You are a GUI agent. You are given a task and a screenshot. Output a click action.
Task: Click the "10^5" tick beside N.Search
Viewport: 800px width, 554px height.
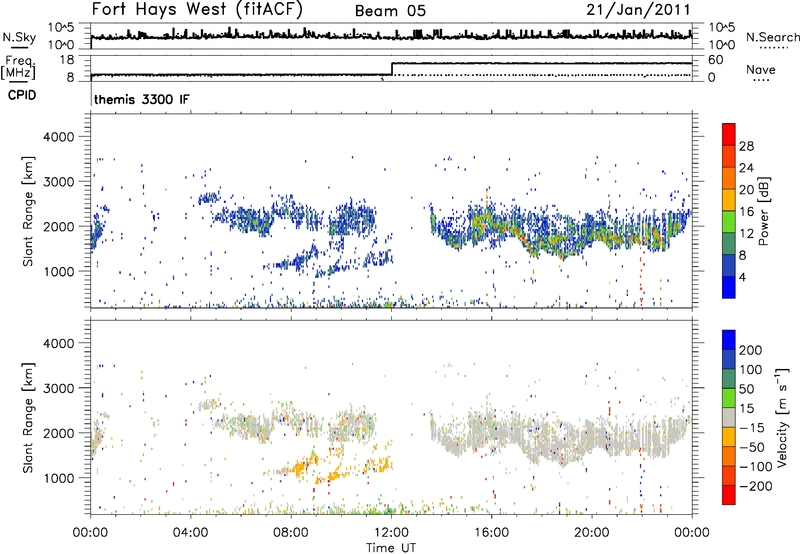722,27
